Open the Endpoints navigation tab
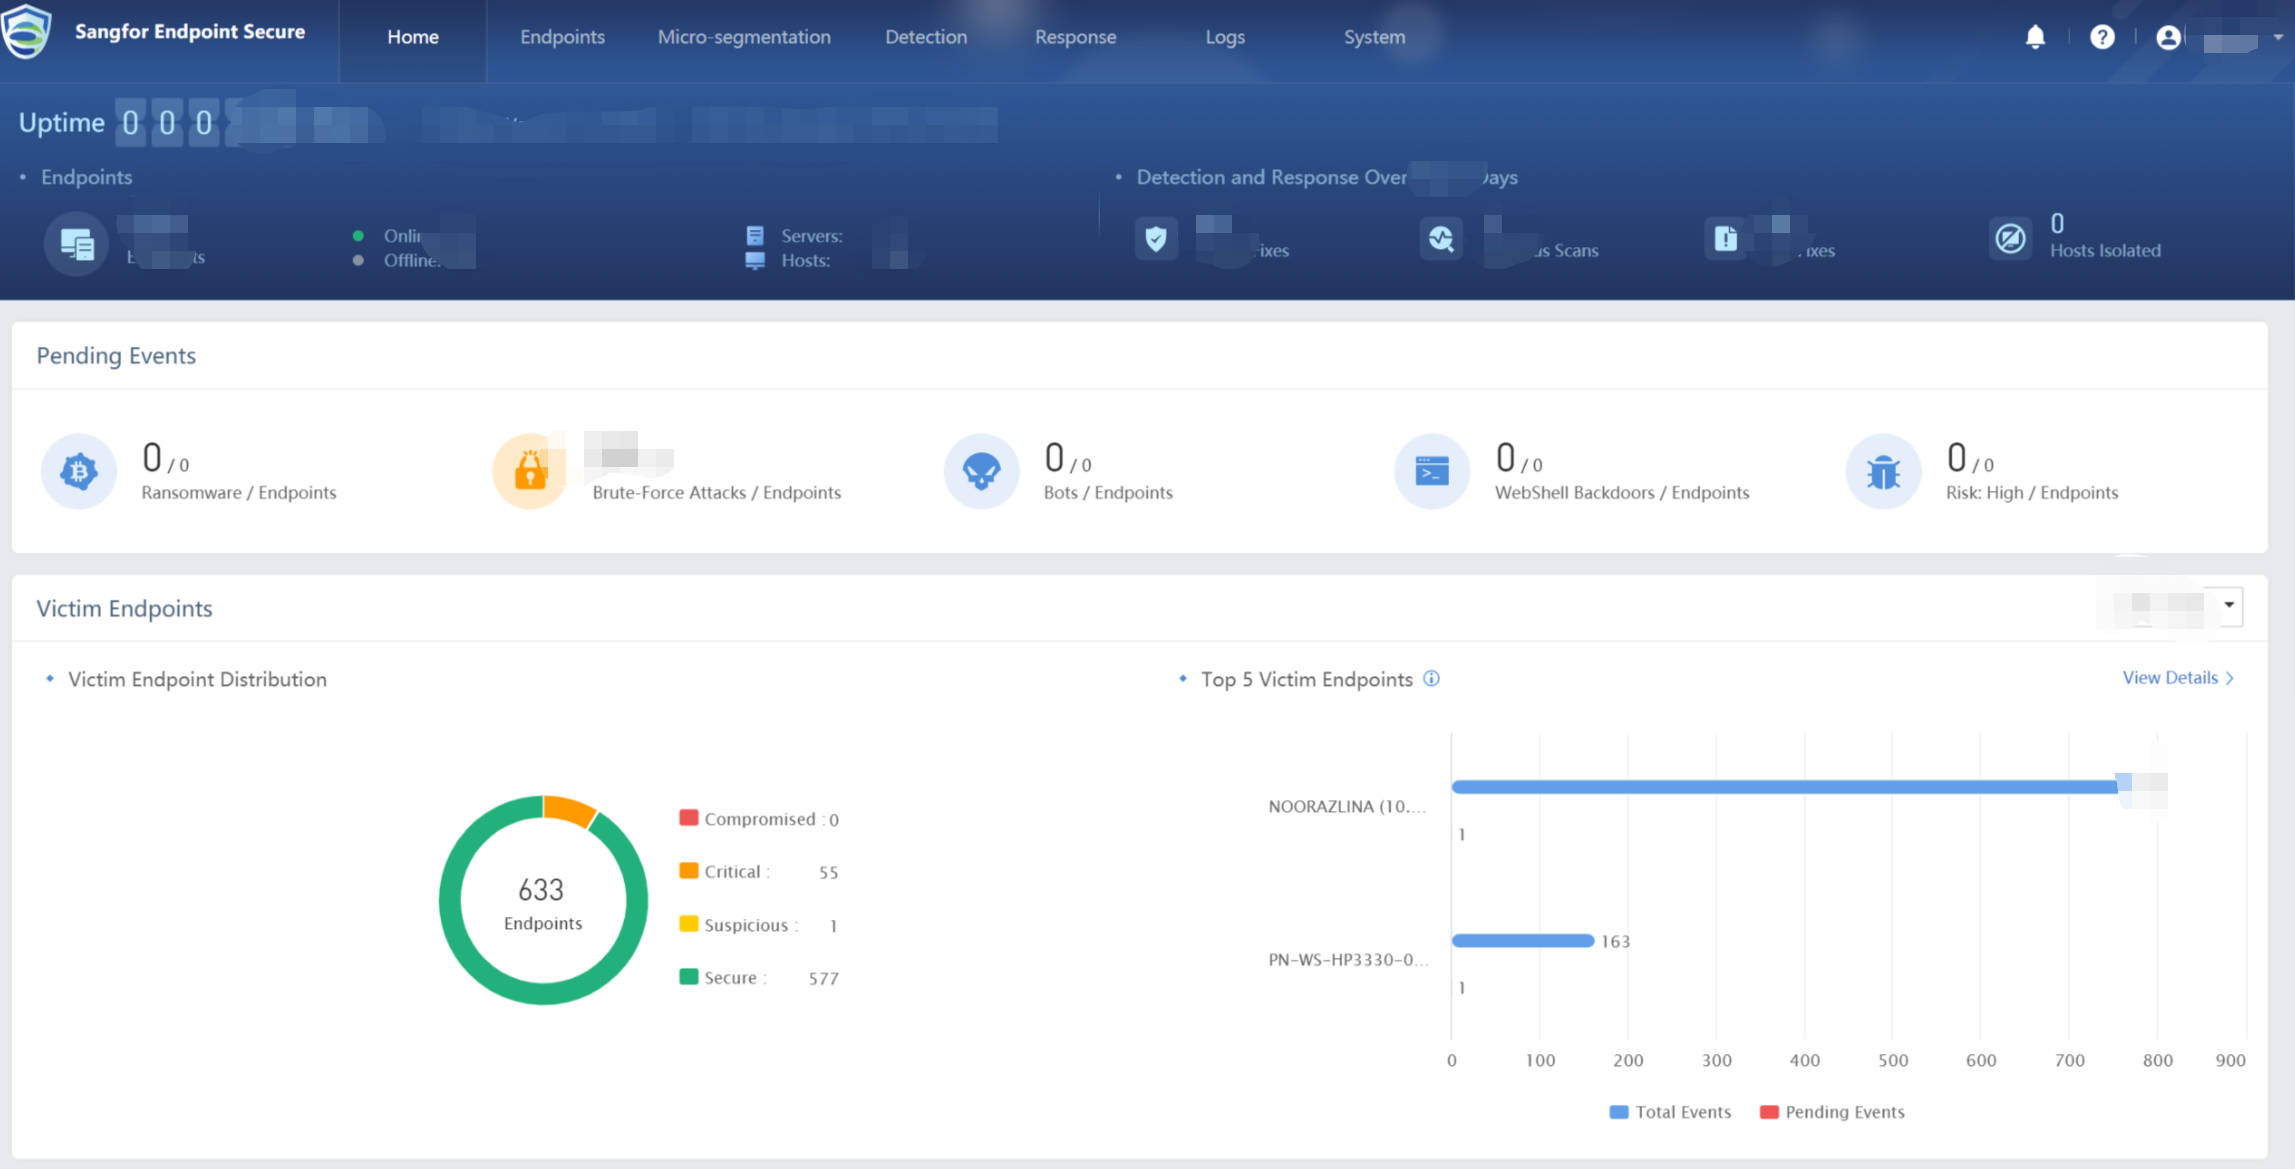 point(562,37)
